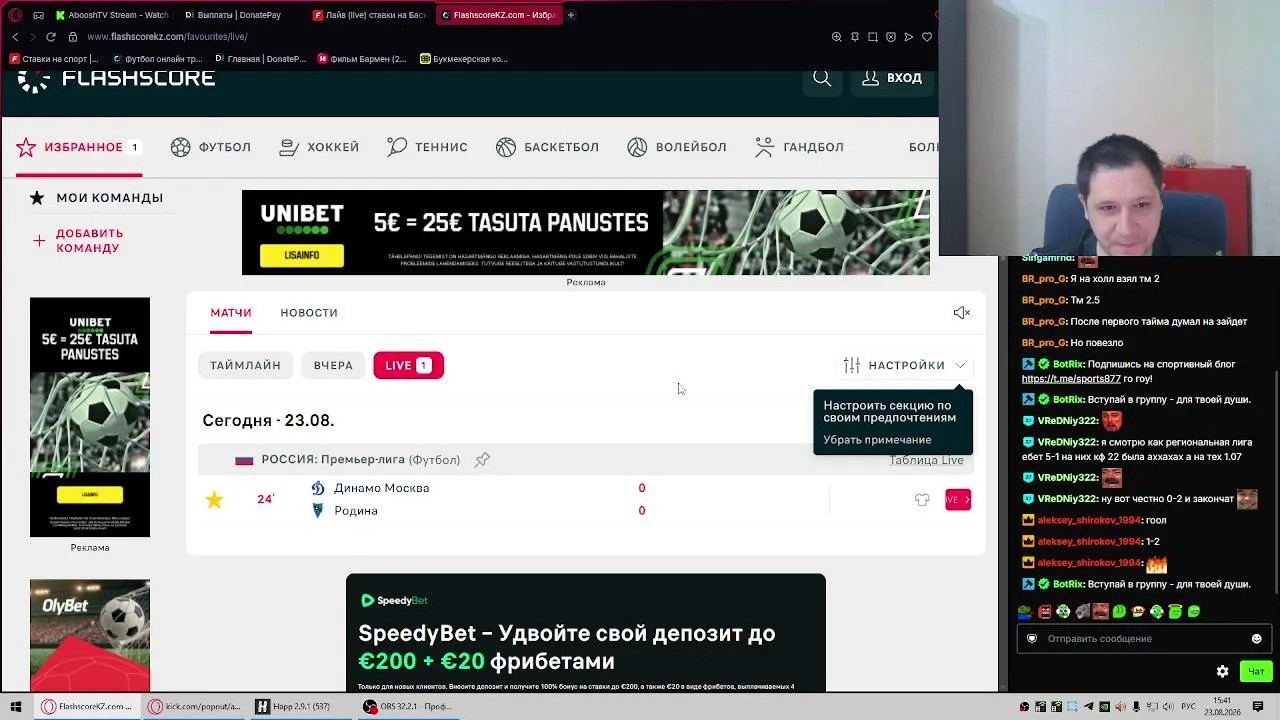
Task: Reload the current page
Action: 51,37
